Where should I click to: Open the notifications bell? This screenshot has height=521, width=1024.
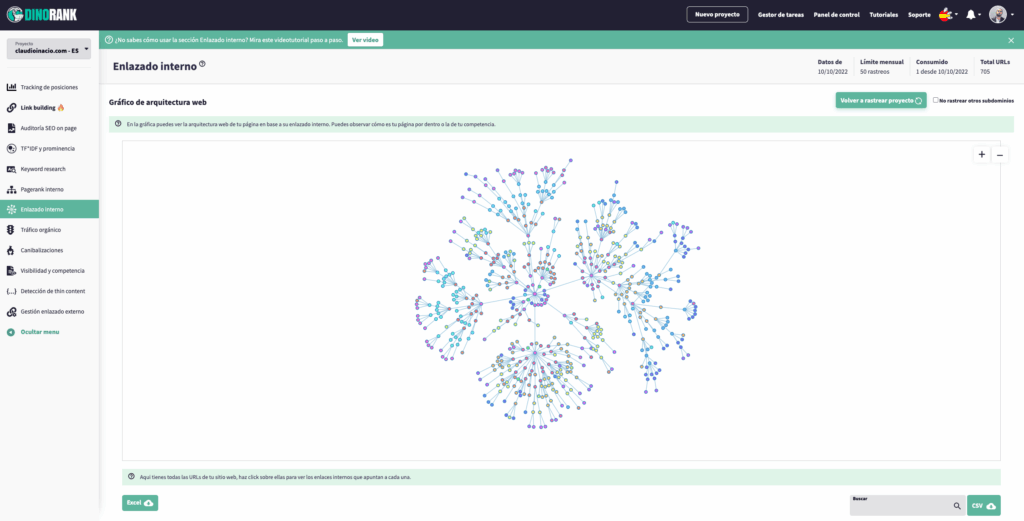970,14
